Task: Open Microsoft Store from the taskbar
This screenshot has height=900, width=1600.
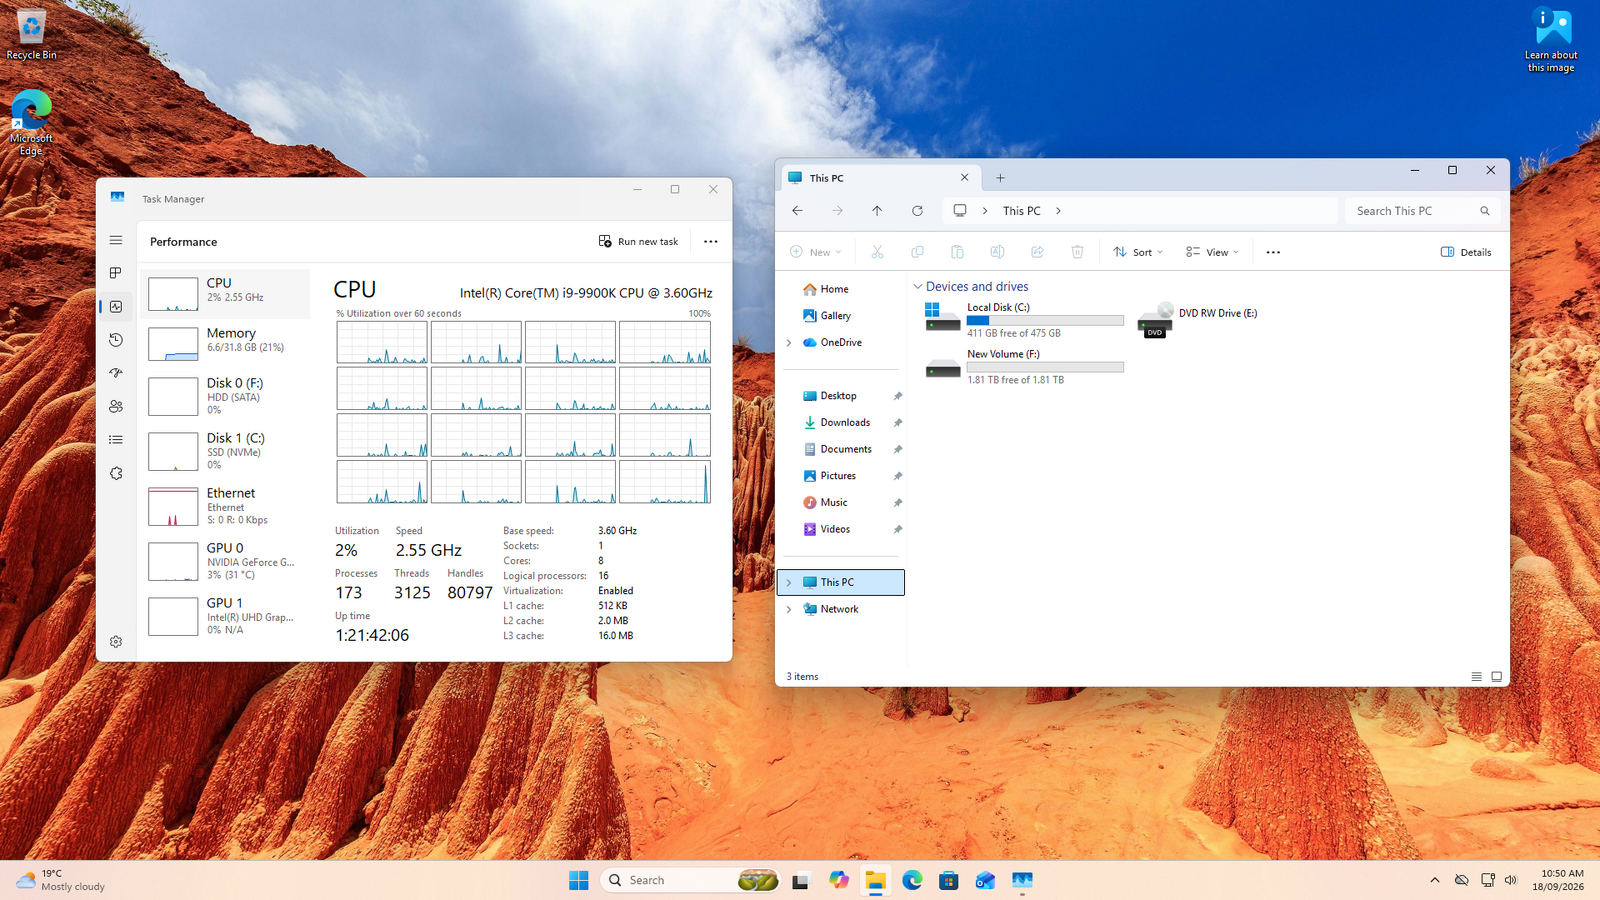Action: point(948,880)
